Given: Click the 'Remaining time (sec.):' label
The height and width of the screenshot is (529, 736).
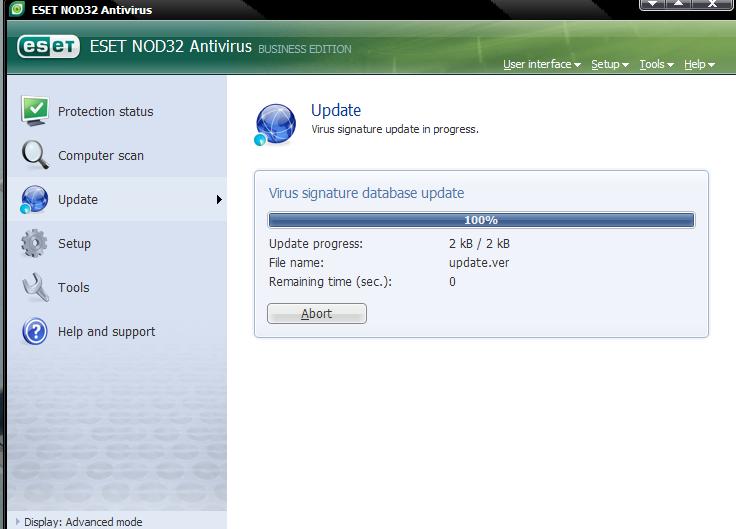Looking at the screenshot, I should click(x=330, y=282).
